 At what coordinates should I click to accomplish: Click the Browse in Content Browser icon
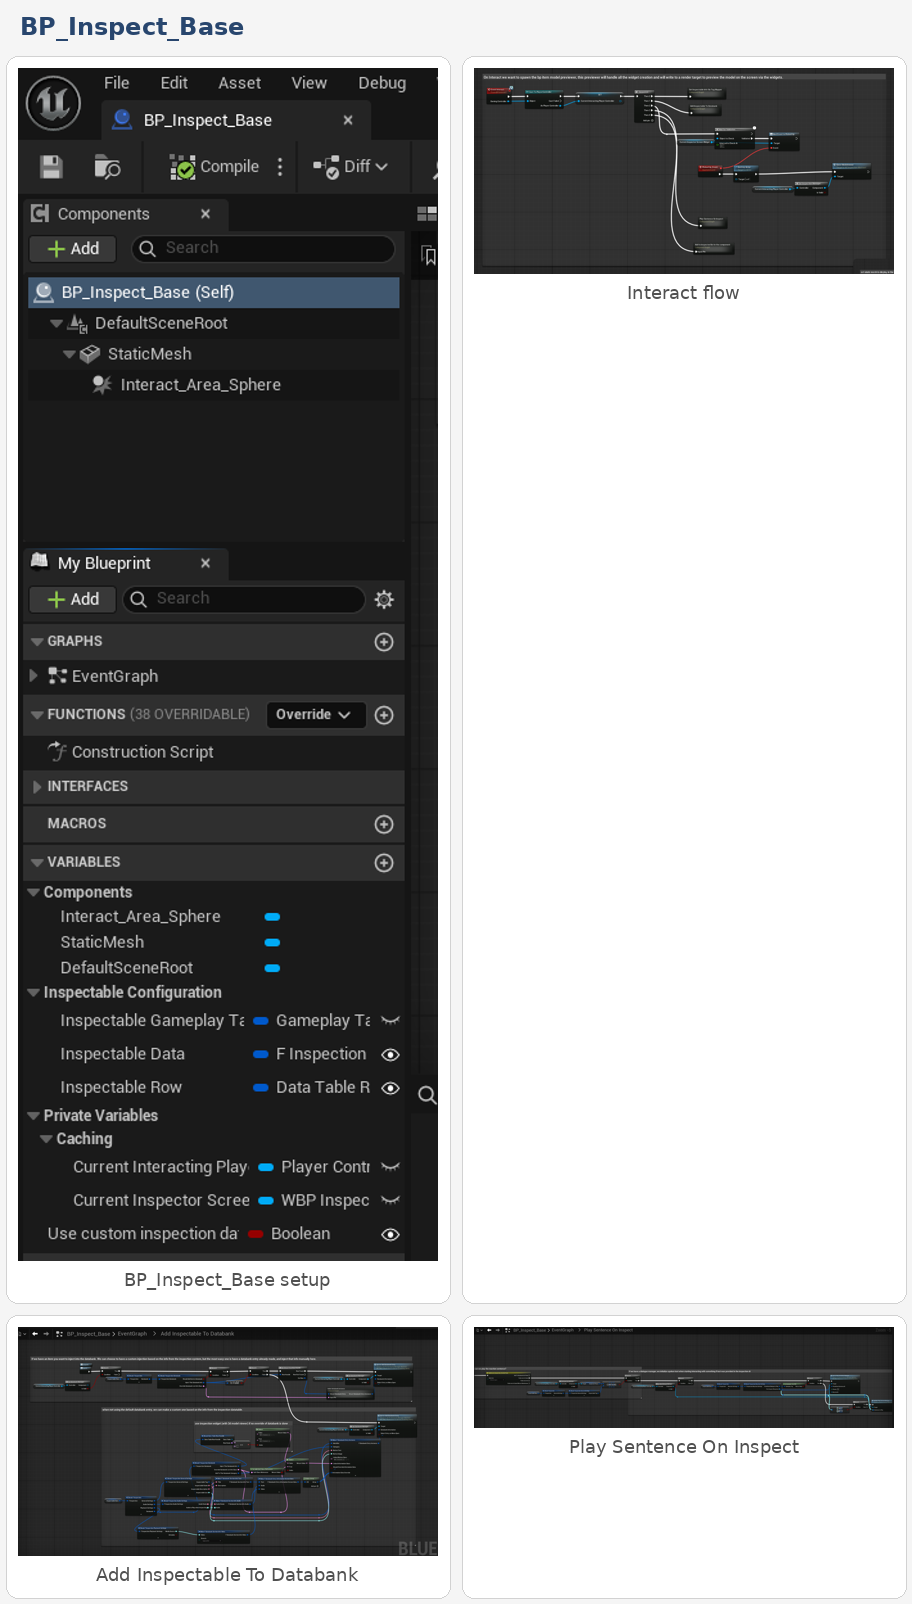click(106, 167)
